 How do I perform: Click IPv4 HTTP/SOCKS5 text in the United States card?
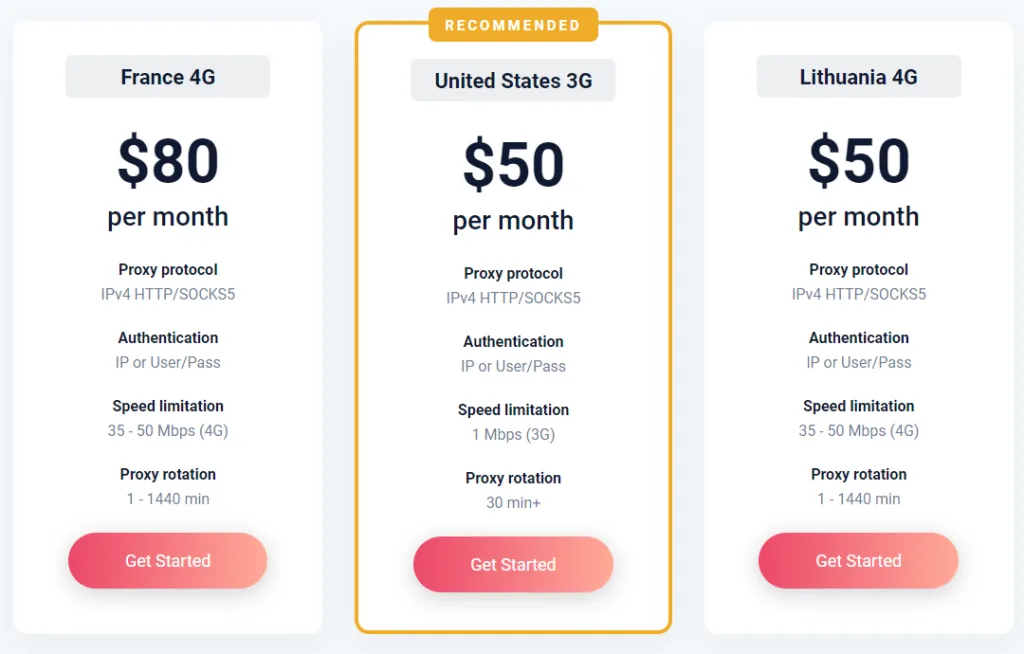pos(513,297)
